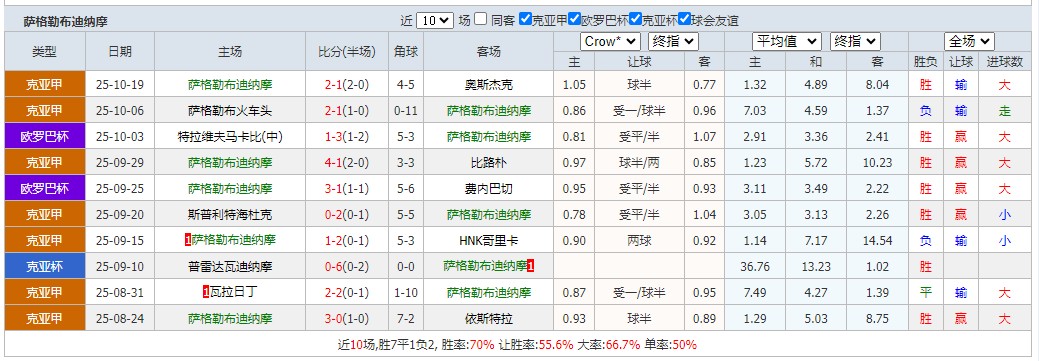This screenshot has height=361, width=1039.
Task: Uncheck the 克亚甲 league filter checkbox
Action: click(x=525, y=19)
